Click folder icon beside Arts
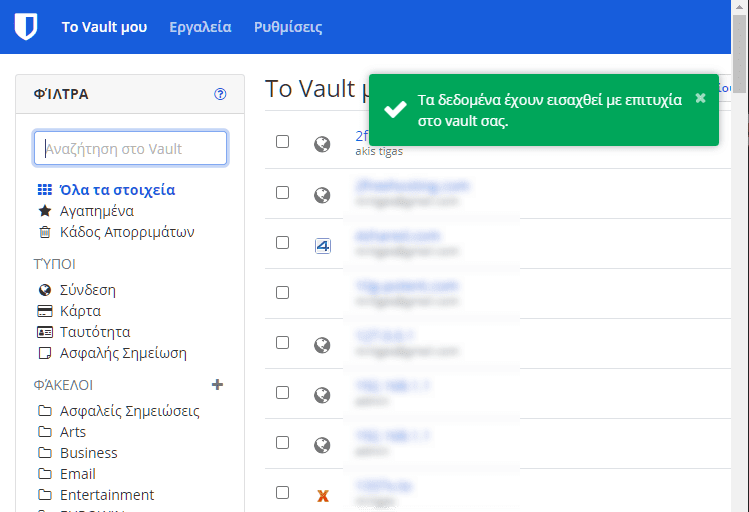 click(45, 432)
